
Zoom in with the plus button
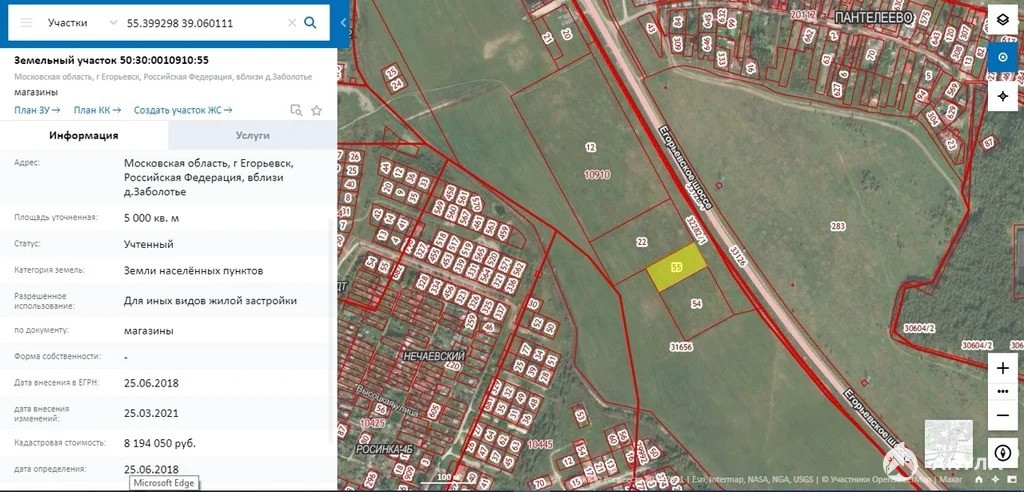click(1003, 368)
